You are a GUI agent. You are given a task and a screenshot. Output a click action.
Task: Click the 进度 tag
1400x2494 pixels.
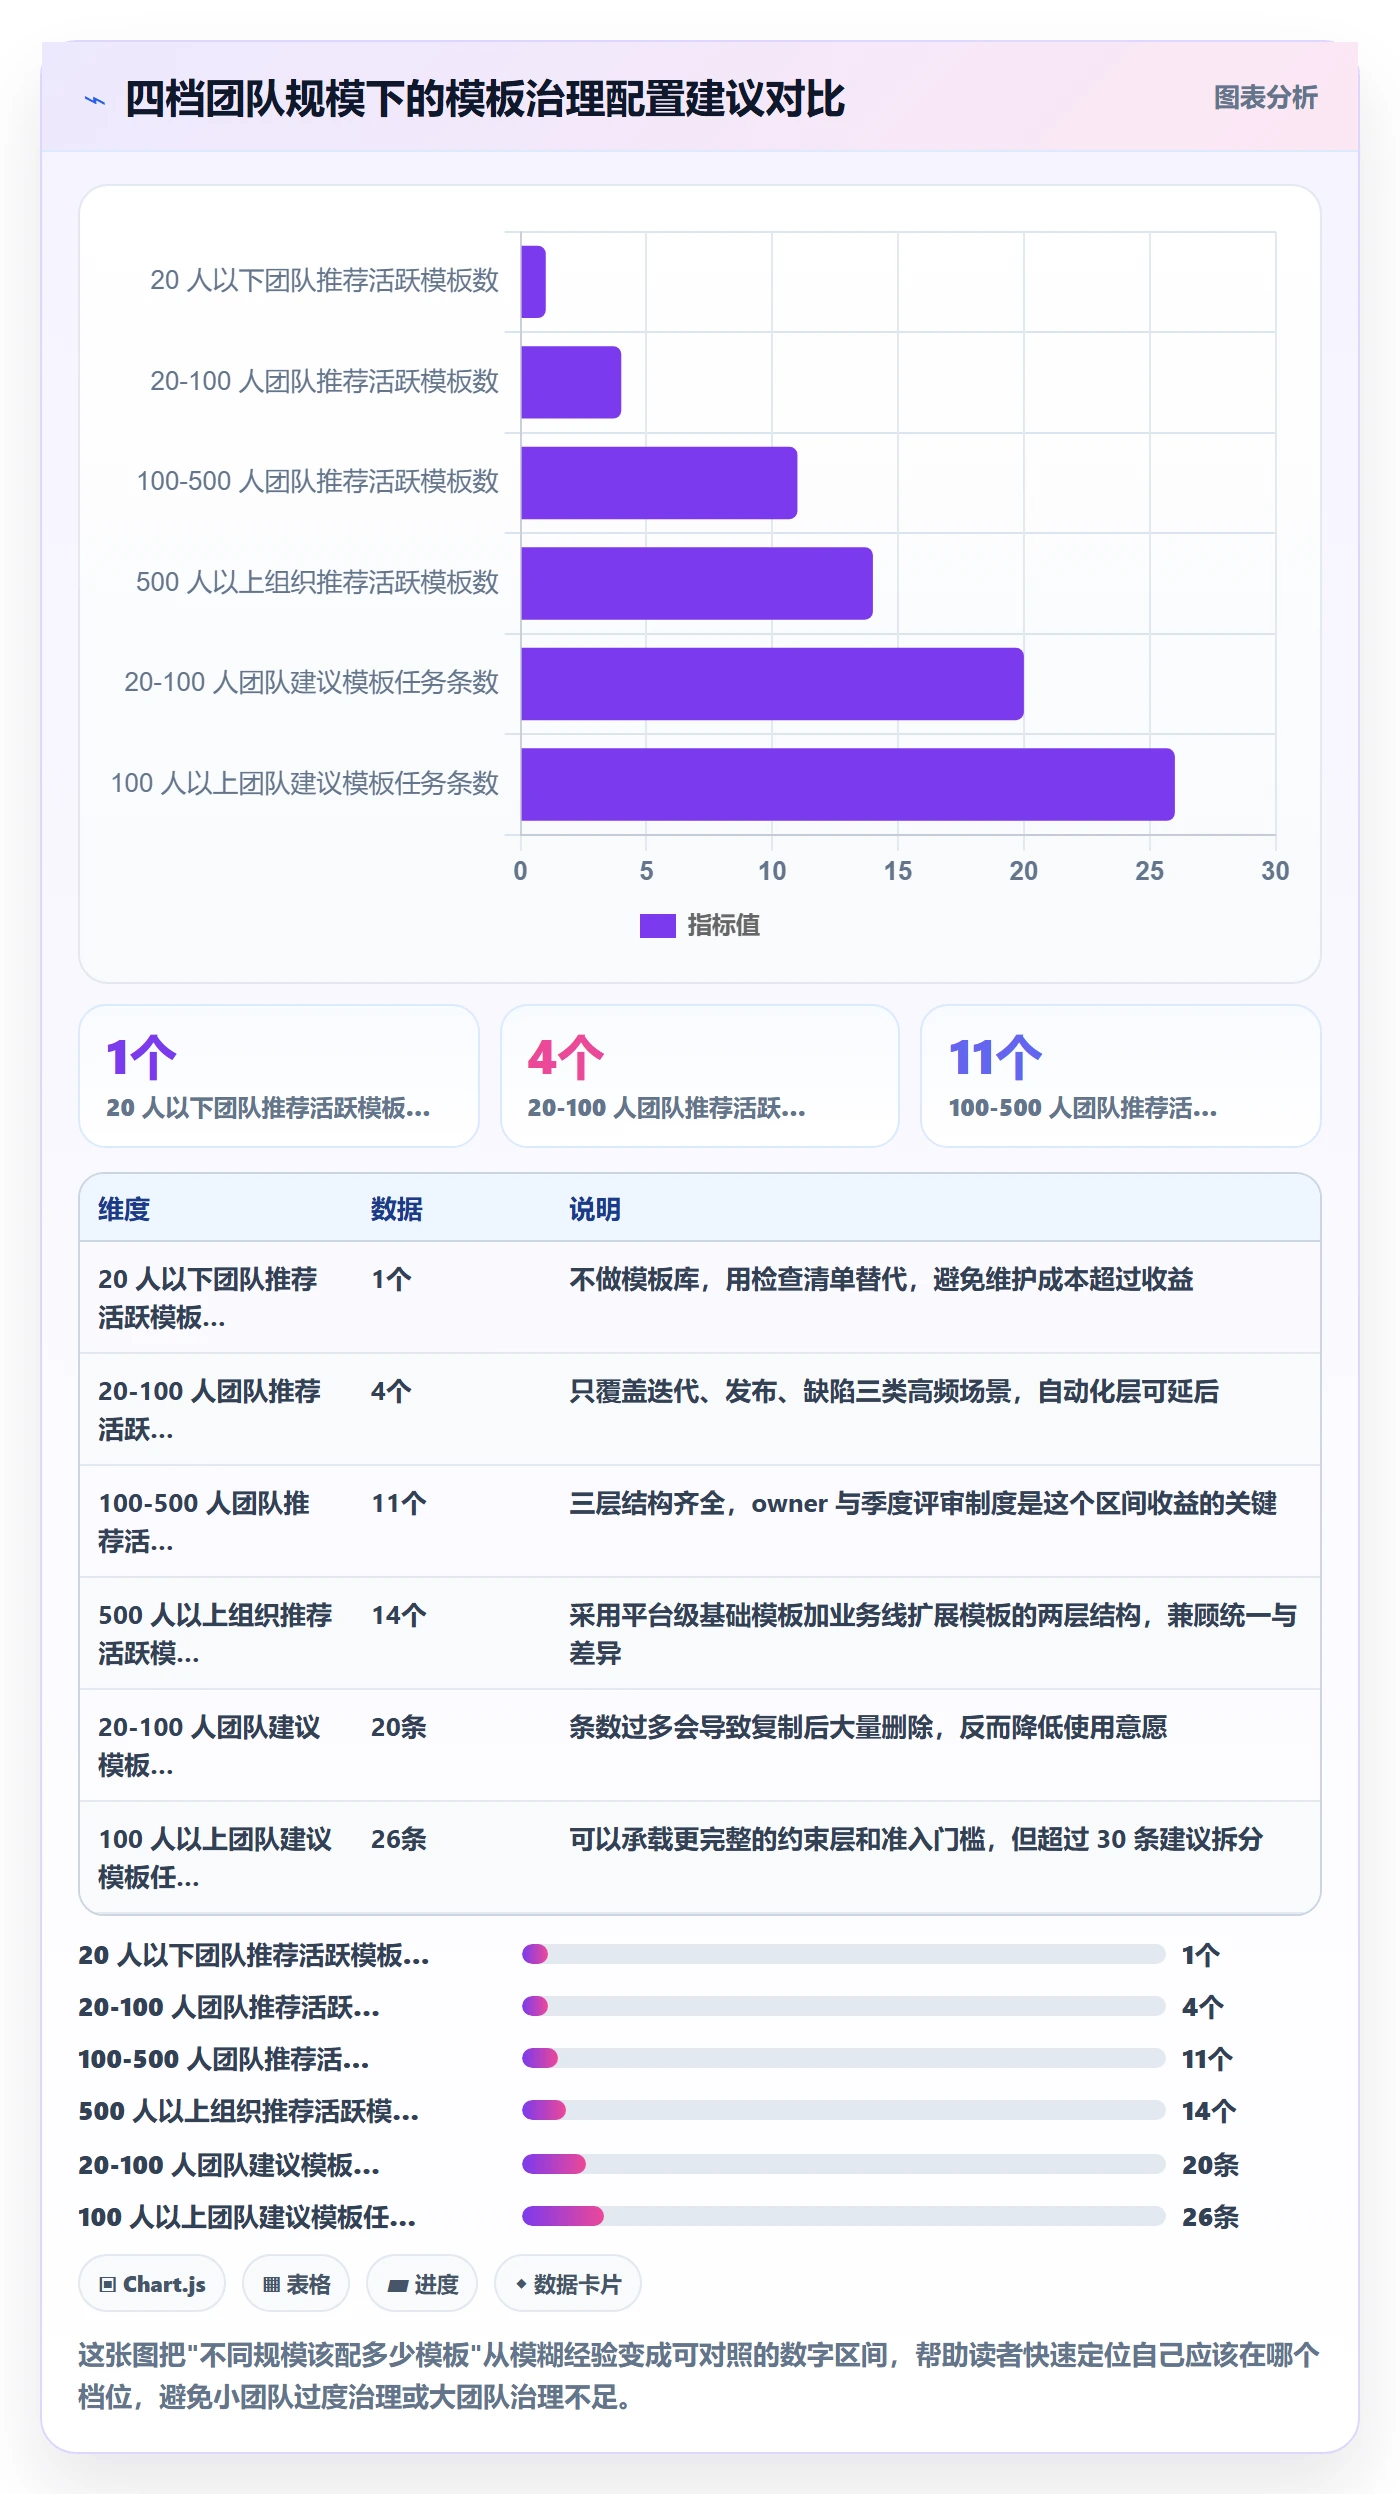point(422,2284)
